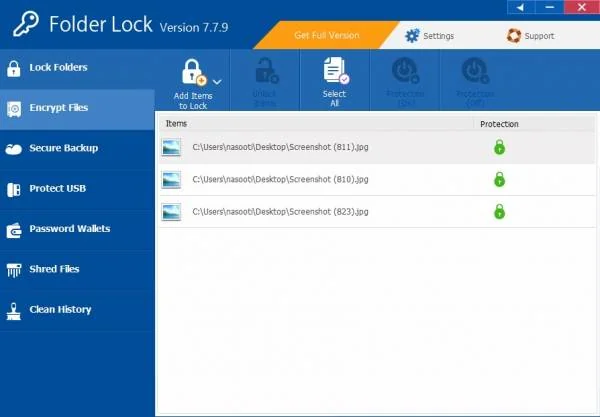Close the Folder Lock window
This screenshot has height=417, width=600.
582,7
